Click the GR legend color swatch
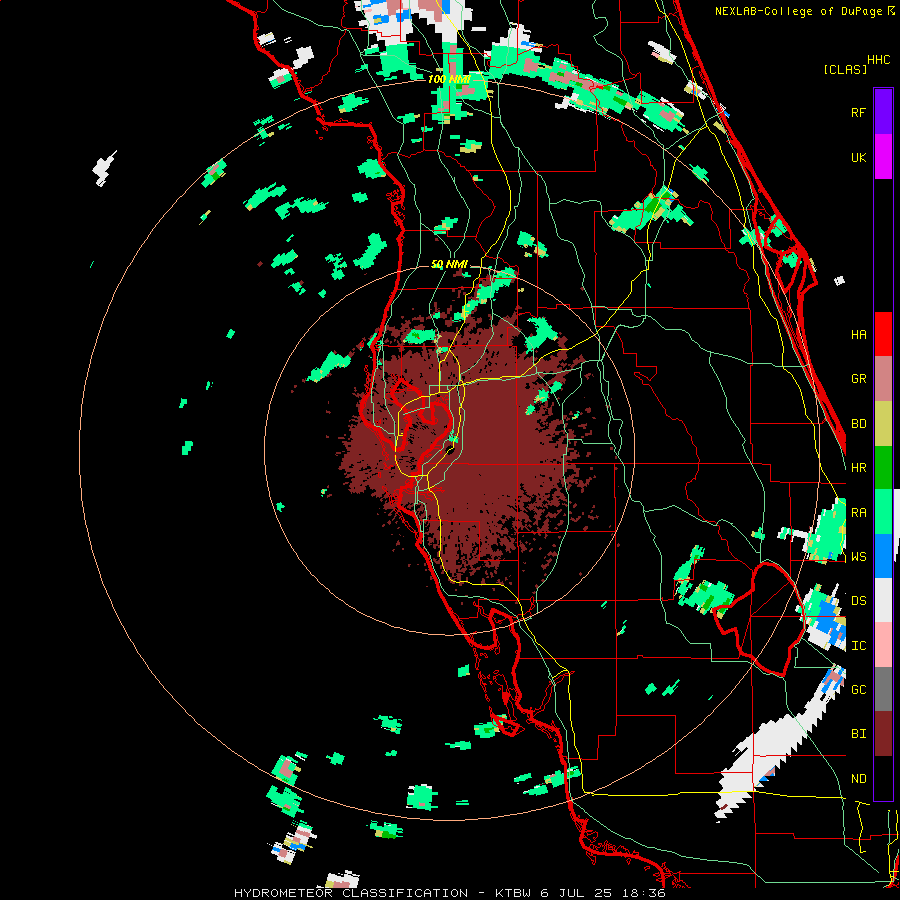This screenshot has width=900, height=900. [883, 379]
